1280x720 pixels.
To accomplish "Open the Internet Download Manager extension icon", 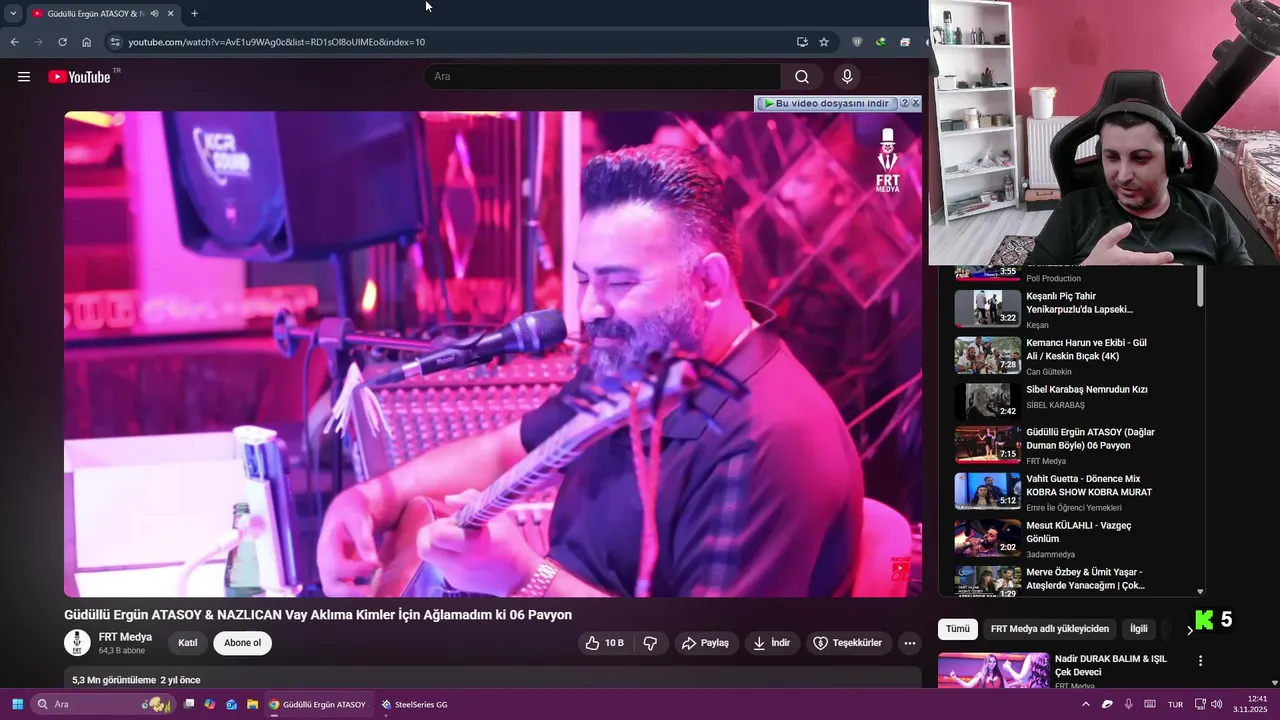I will click(x=881, y=42).
